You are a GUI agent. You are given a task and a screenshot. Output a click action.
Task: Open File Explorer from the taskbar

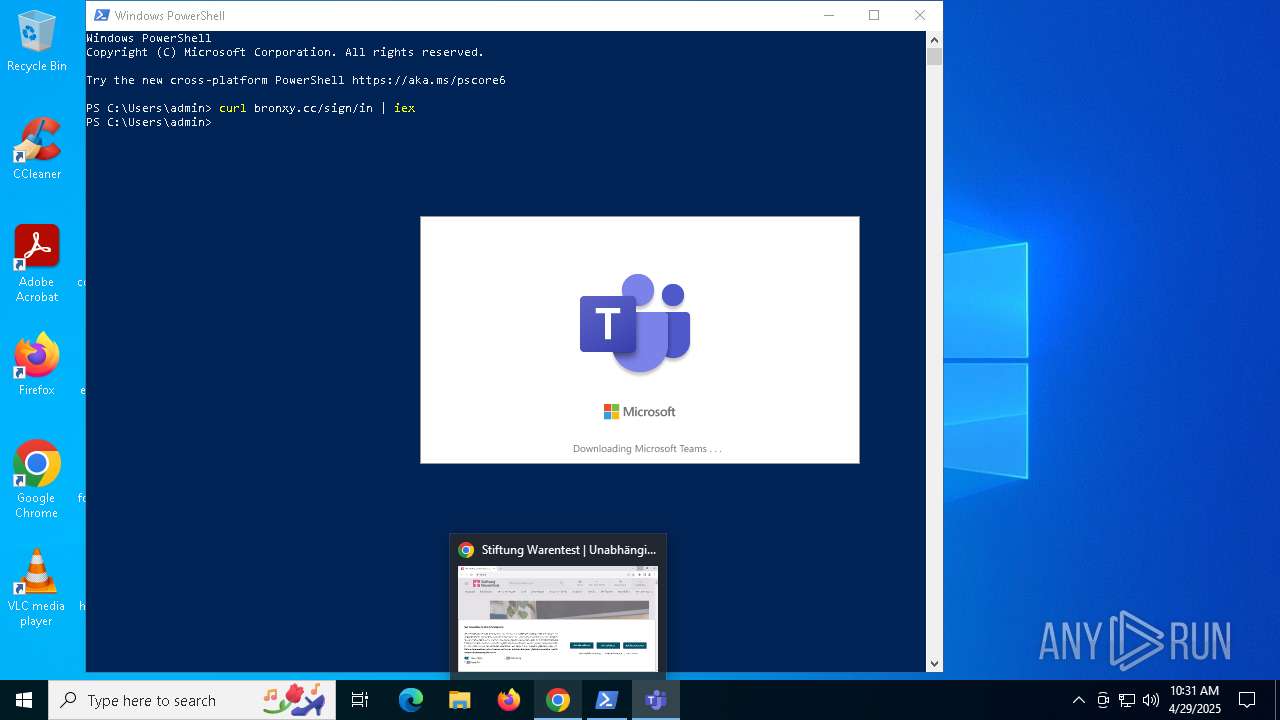point(460,700)
